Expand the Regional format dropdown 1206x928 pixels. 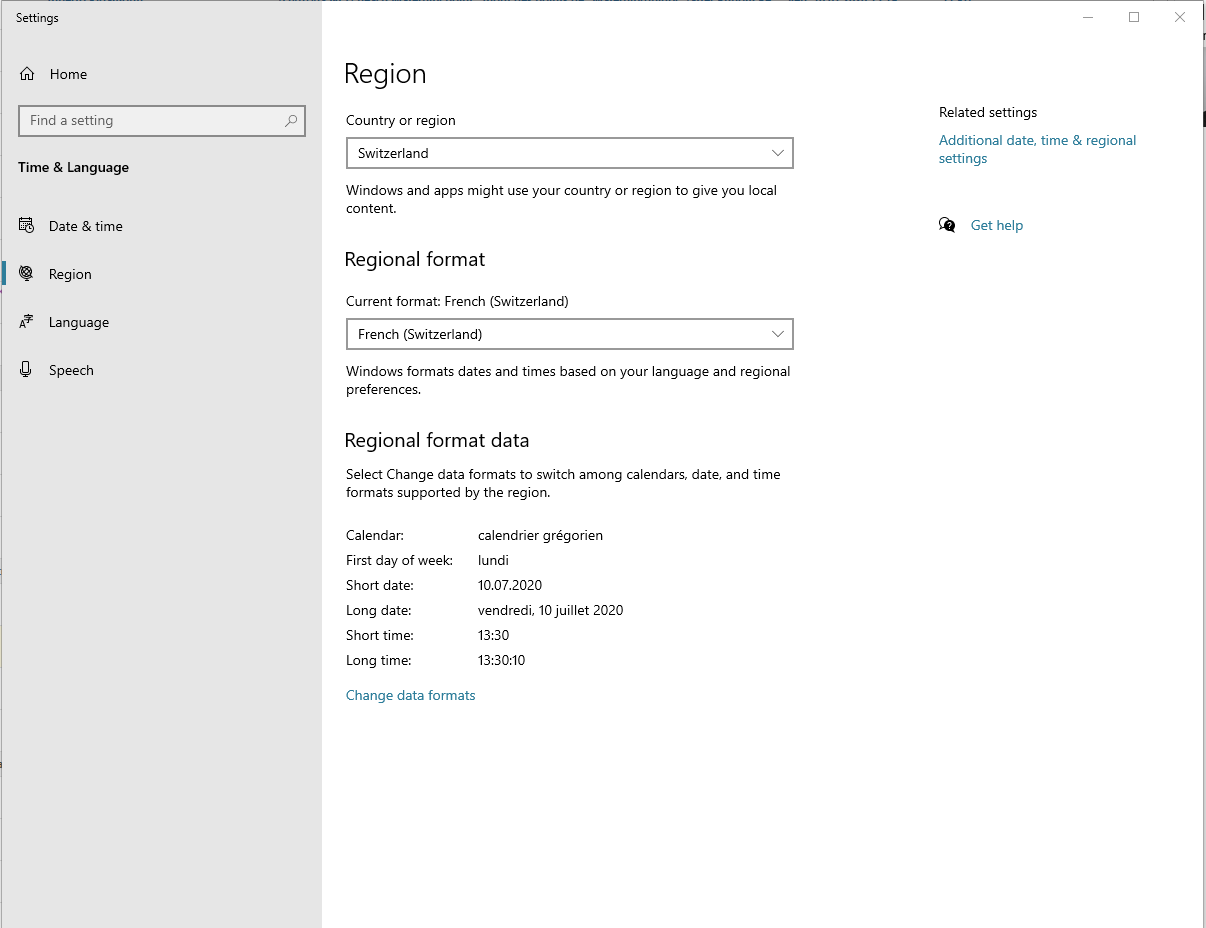[569, 334]
